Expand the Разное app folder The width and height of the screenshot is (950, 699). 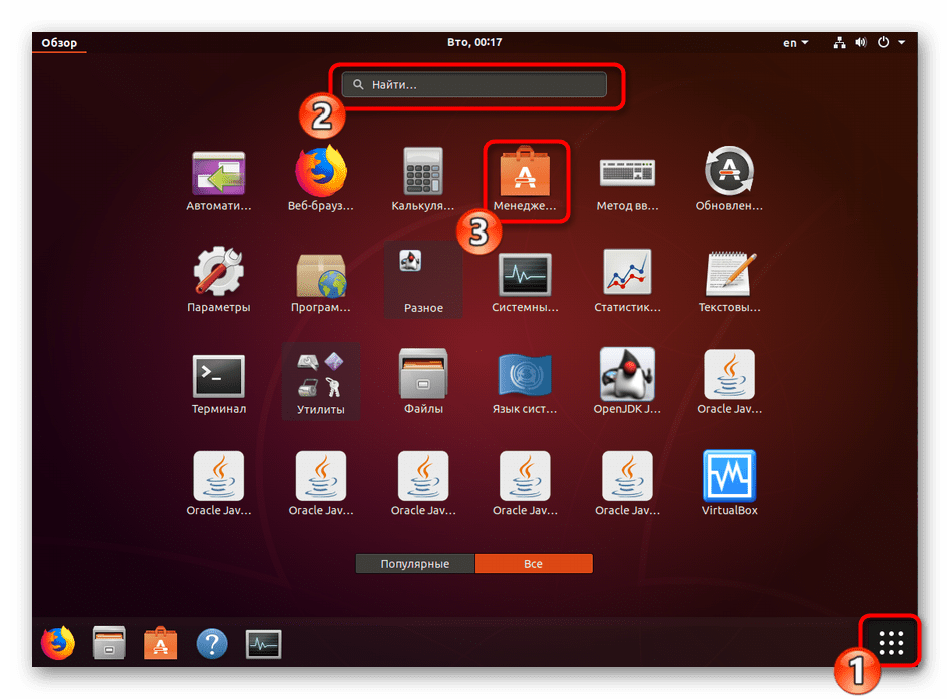tap(423, 279)
